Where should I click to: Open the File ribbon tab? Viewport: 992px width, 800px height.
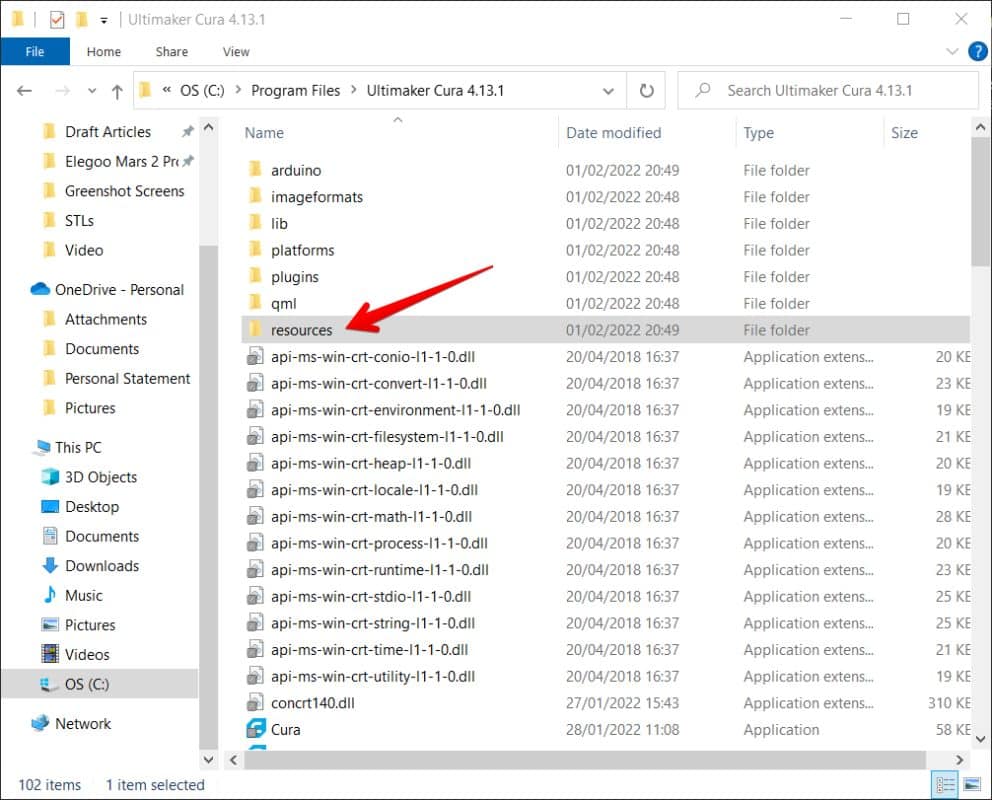[35, 51]
